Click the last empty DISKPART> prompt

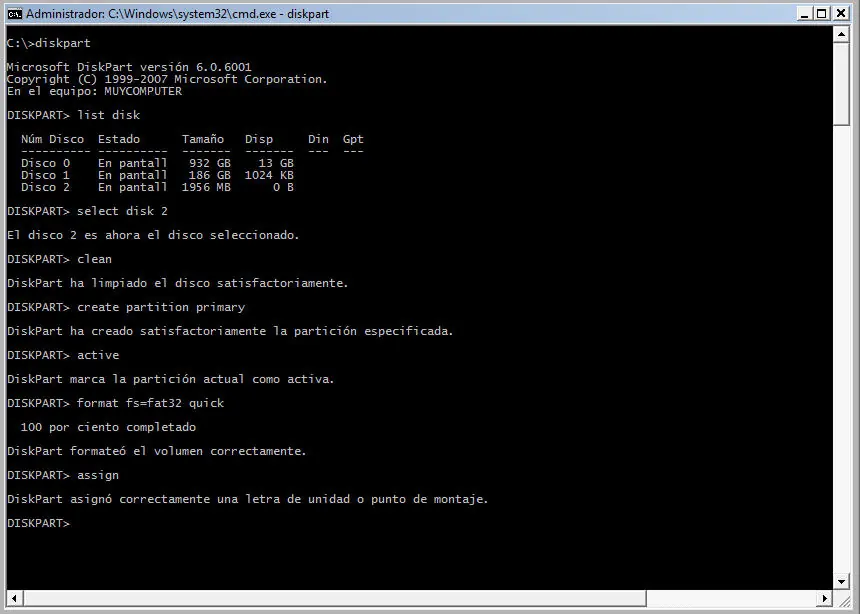point(38,523)
